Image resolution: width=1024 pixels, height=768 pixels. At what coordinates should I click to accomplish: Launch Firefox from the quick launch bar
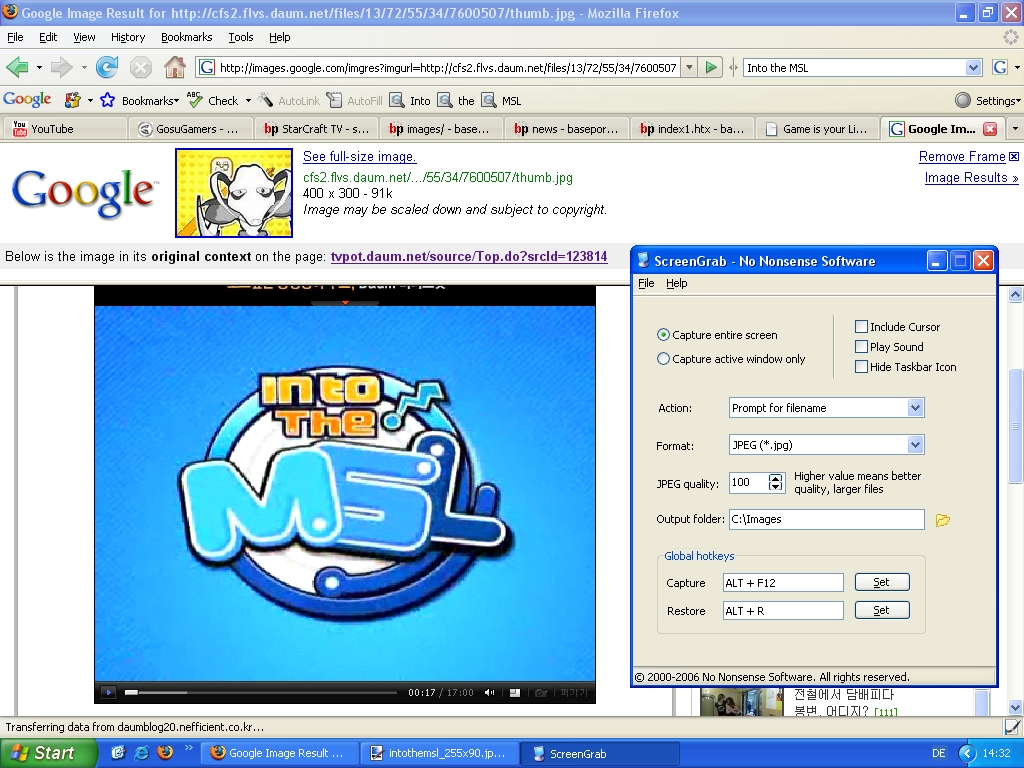tap(165, 752)
